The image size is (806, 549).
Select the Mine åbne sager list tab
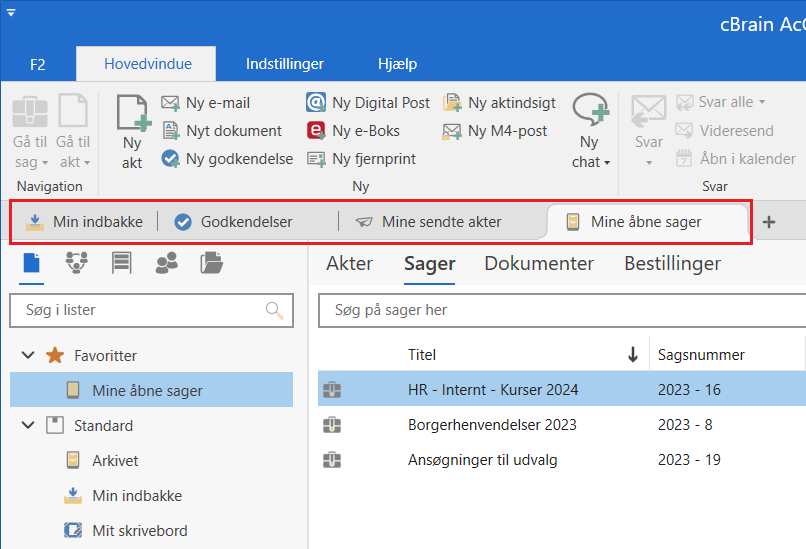pos(646,222)
